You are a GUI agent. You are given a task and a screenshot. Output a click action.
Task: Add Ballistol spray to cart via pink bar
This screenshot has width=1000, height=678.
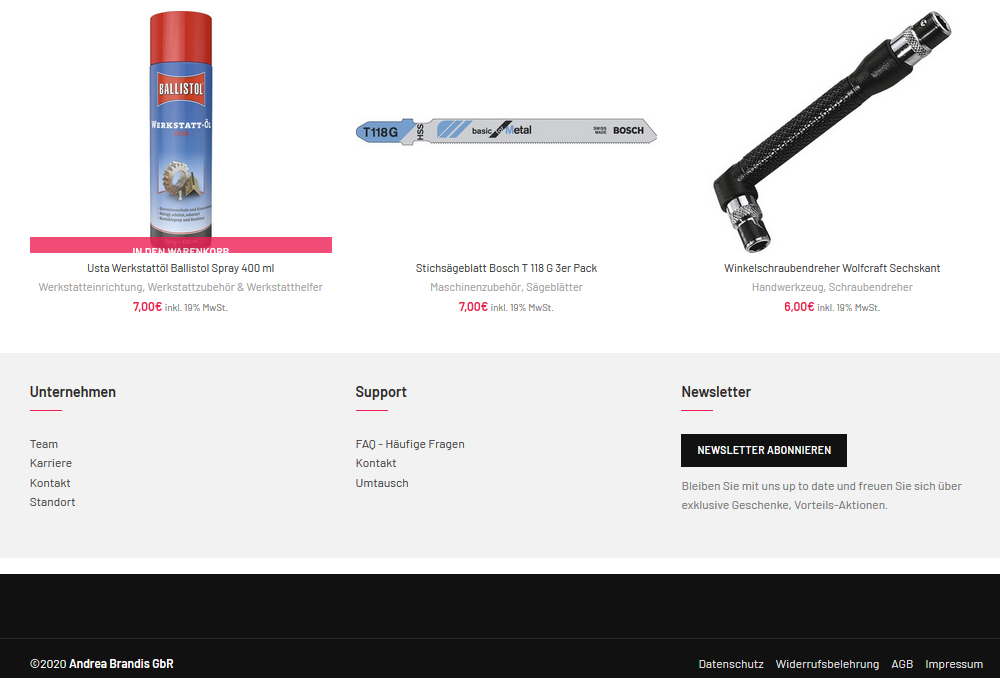pyautogui.click(x=180, y=245)
